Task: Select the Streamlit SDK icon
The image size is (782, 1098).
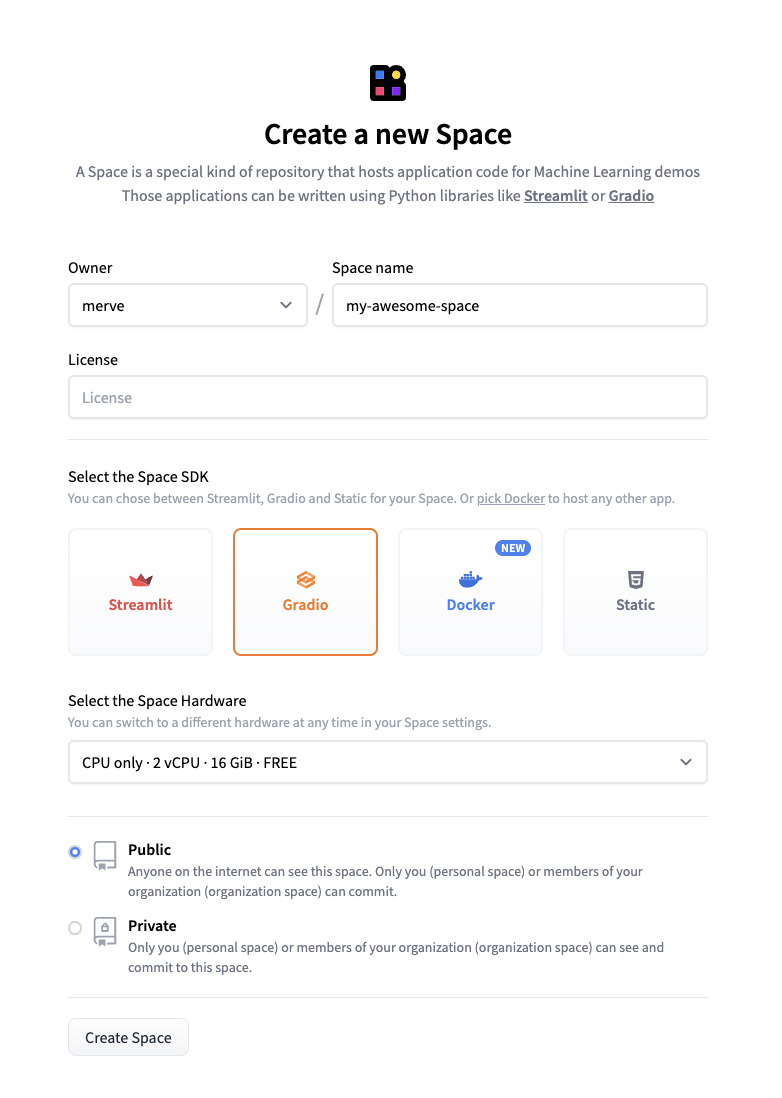Action: point(141,580)
